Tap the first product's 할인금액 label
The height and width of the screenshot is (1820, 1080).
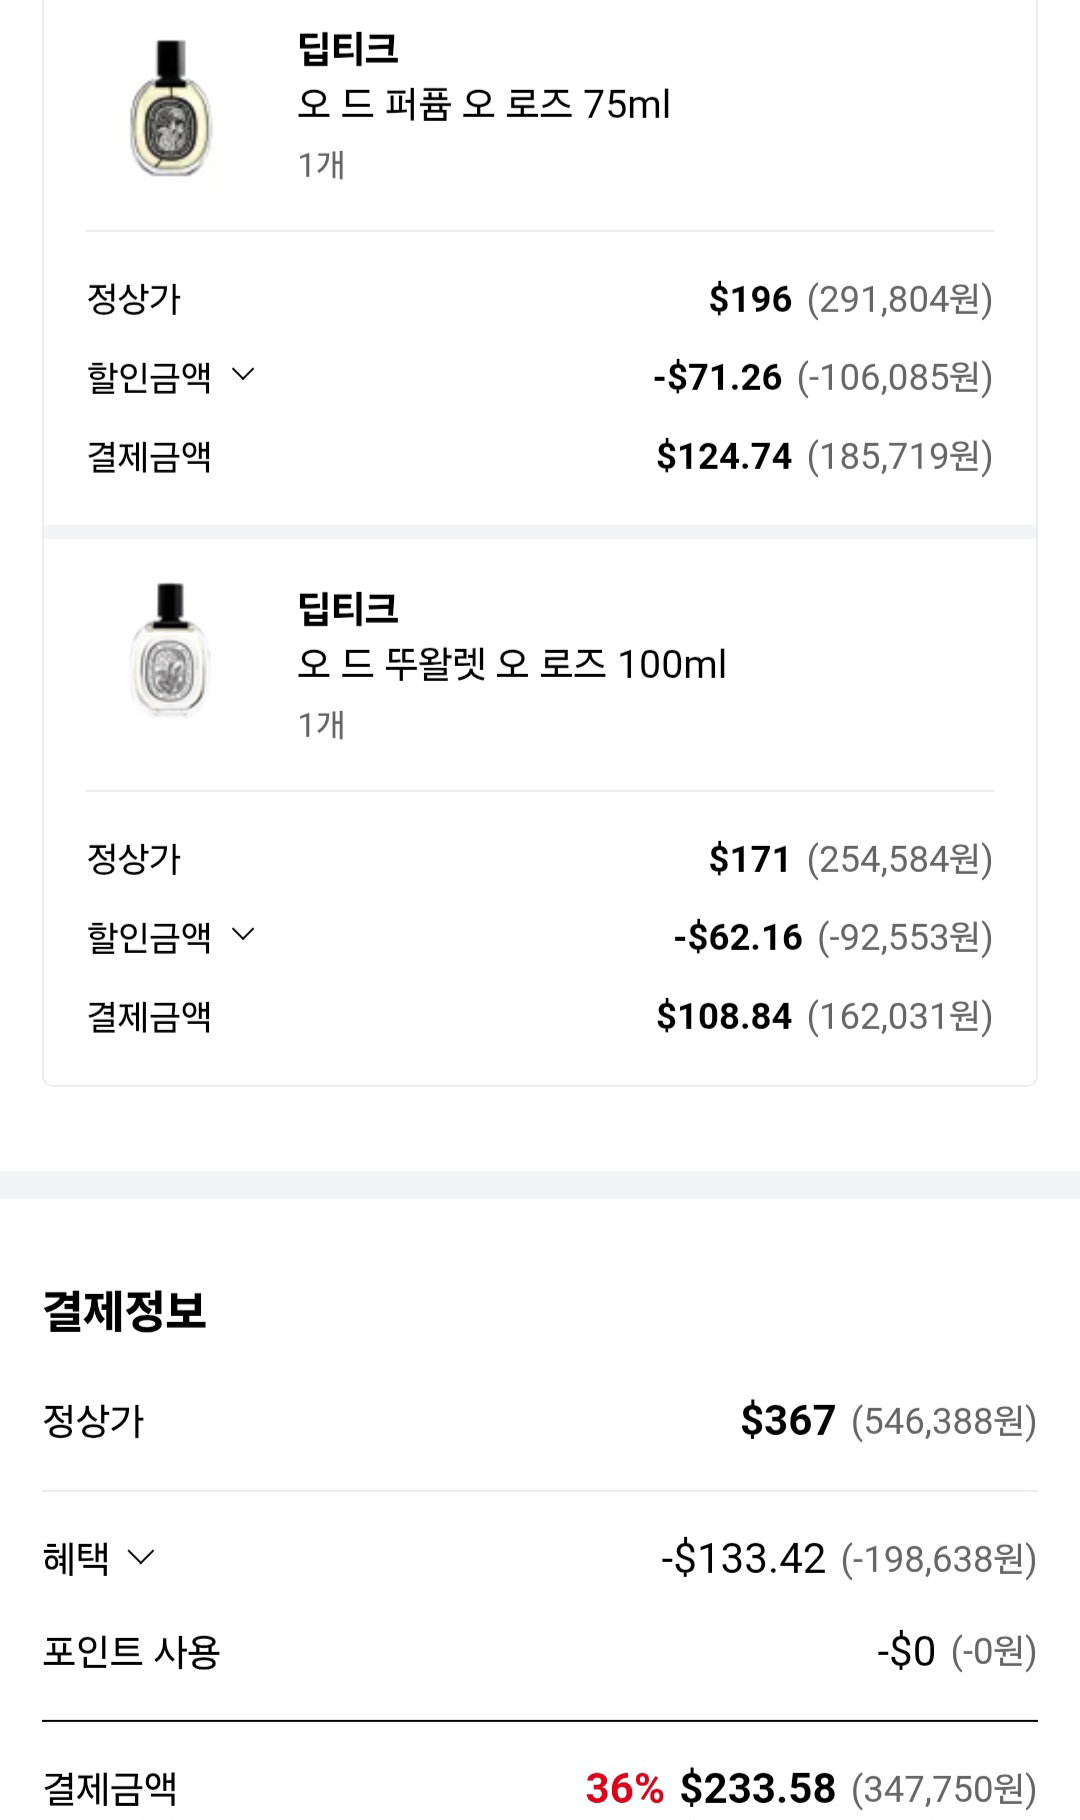[149, 377]
